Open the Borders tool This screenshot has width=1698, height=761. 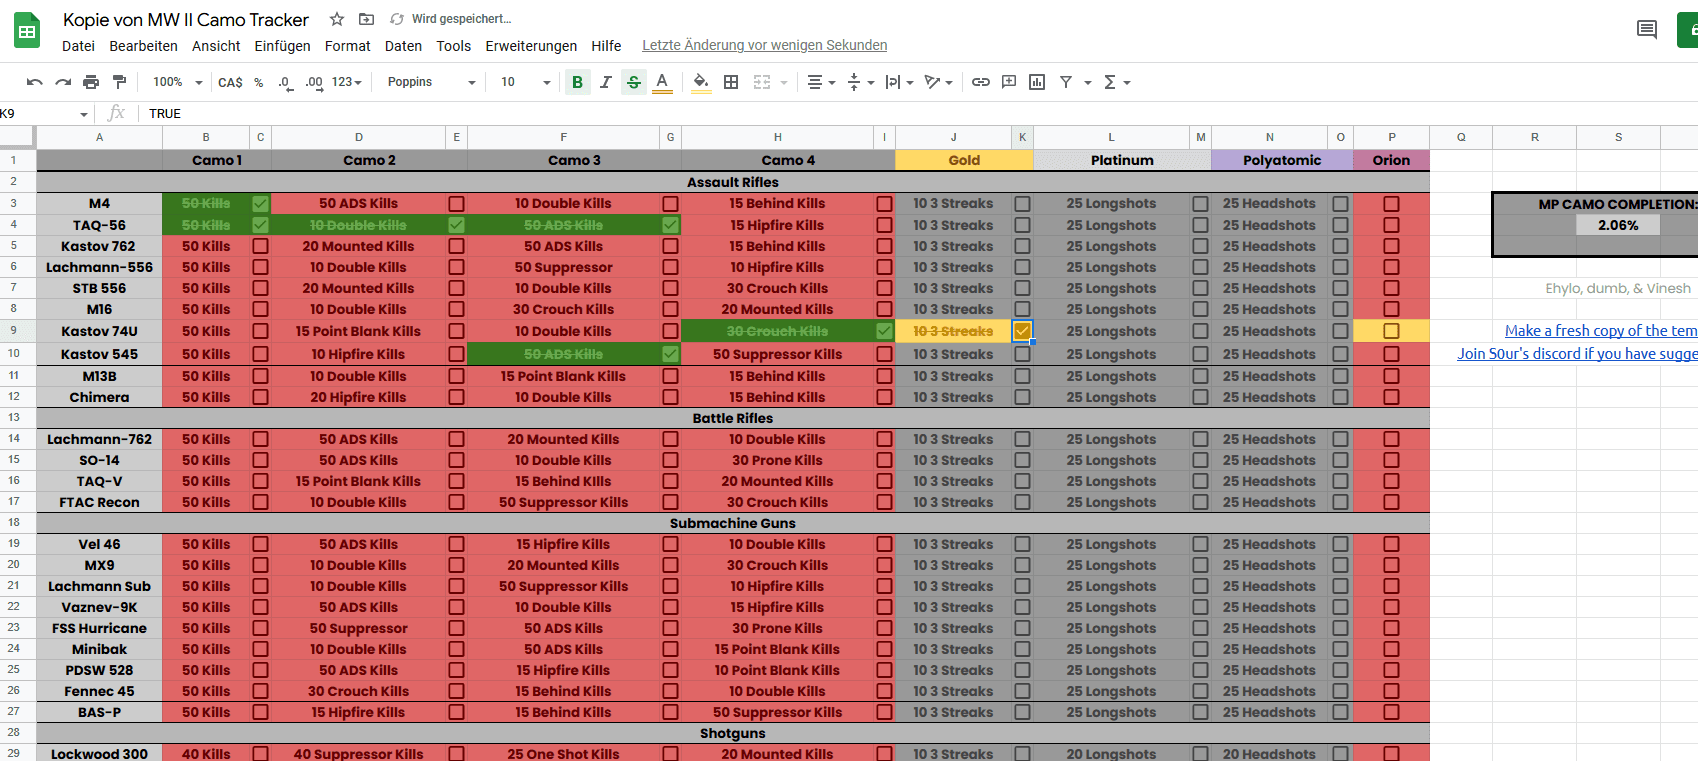(731, 82)
